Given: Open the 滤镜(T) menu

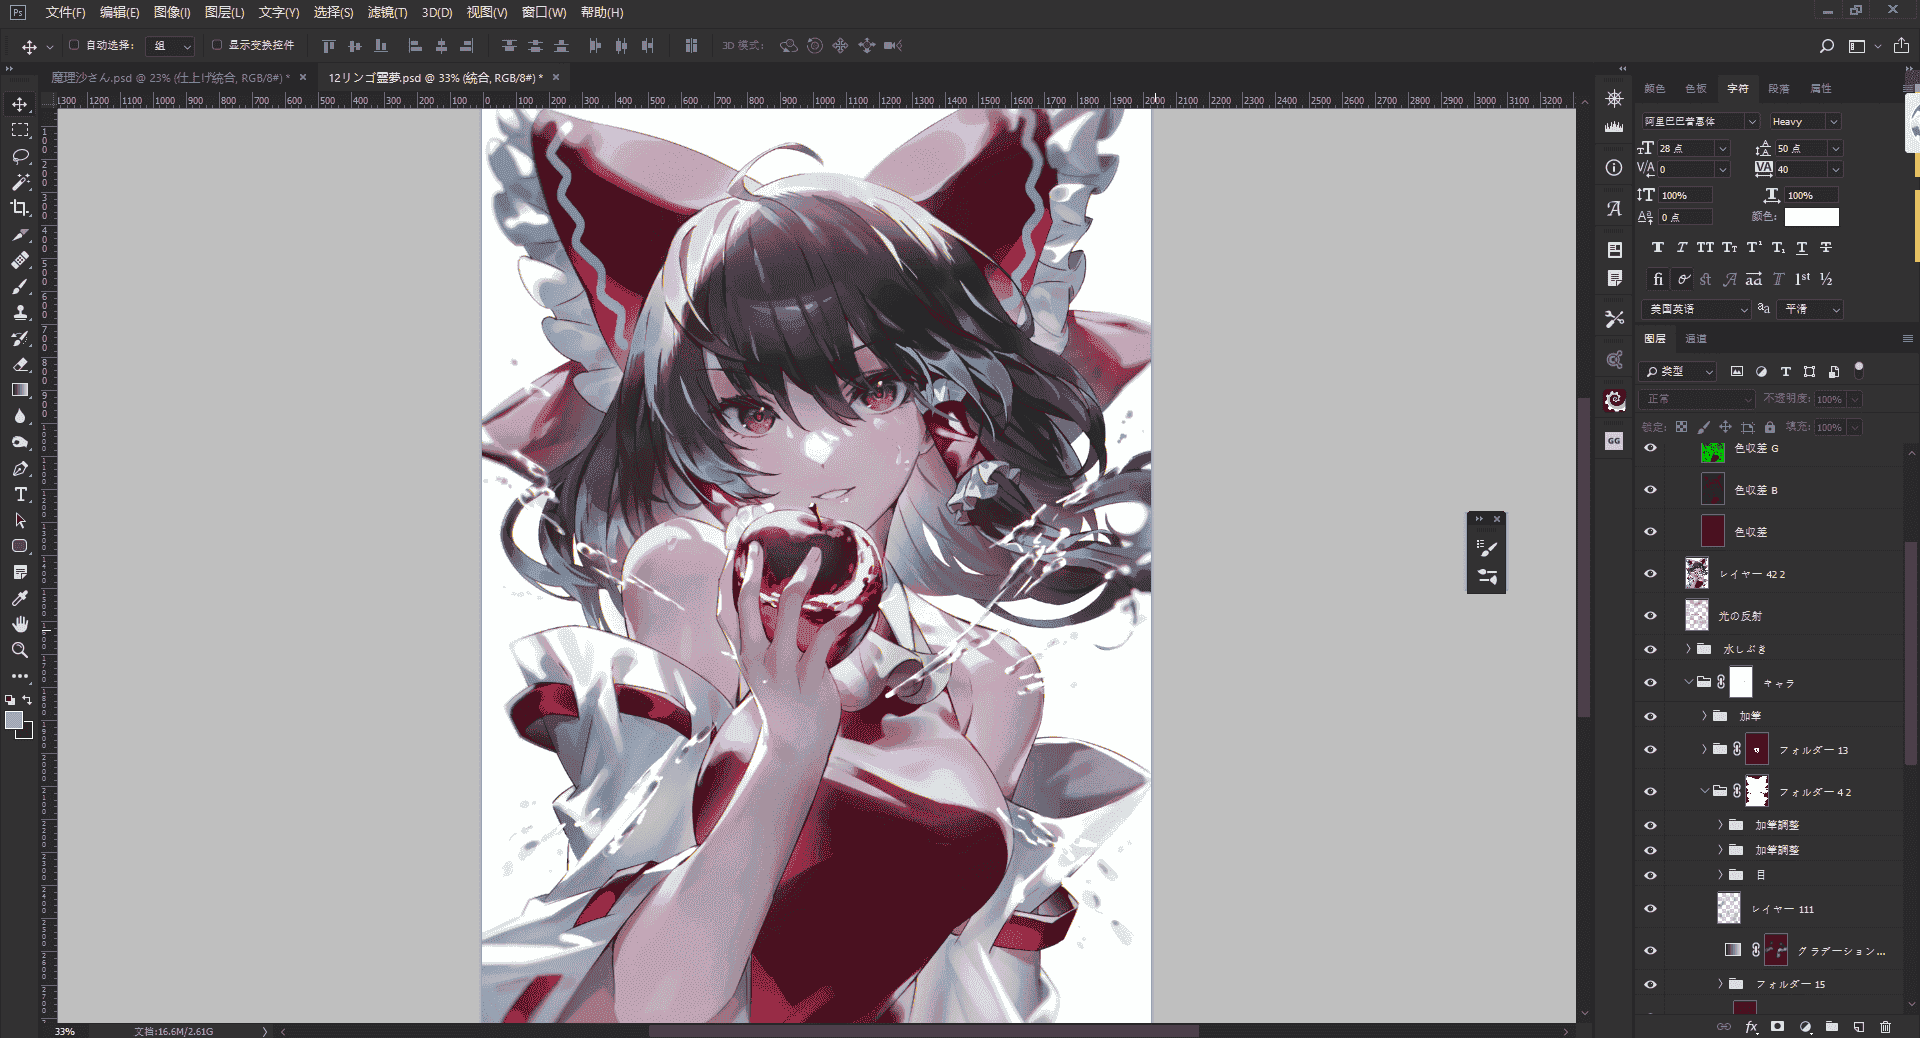Looking at the screenshot, I should coord(387,12).
